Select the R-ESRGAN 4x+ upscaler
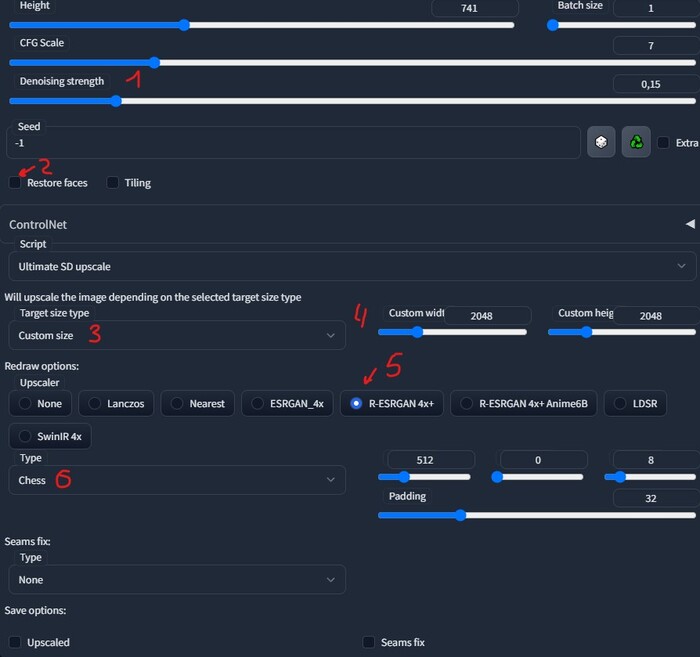This screenshot has width=700, height=657. (392, 403)
